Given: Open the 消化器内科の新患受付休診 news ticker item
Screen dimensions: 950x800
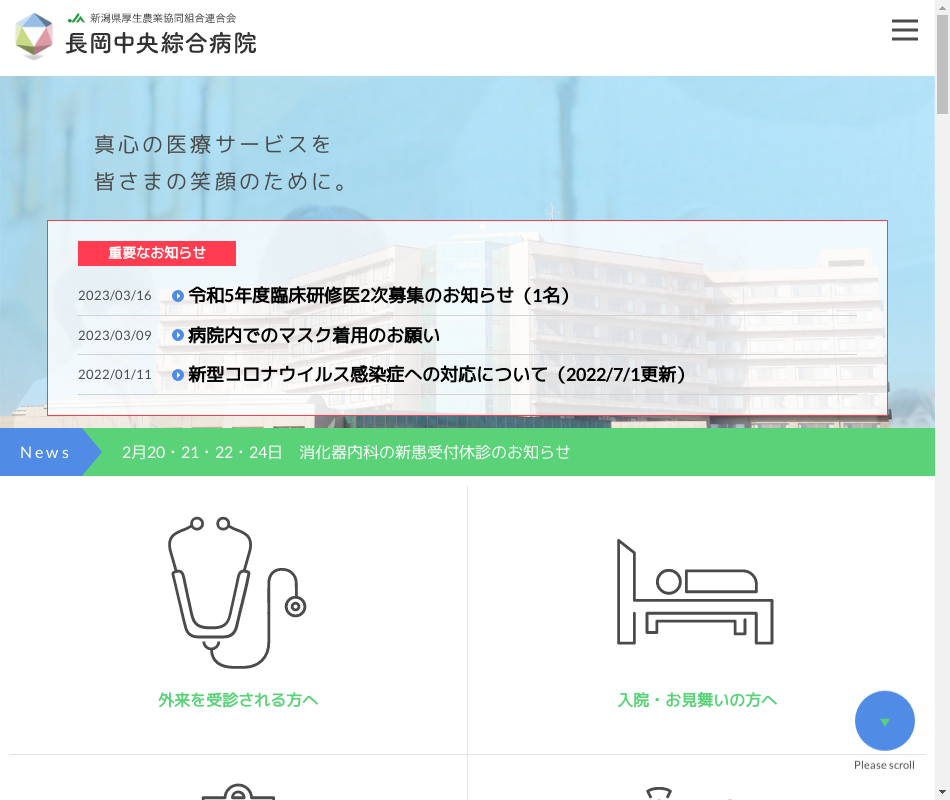Looking at the screenshot, I should pos(346,452).
